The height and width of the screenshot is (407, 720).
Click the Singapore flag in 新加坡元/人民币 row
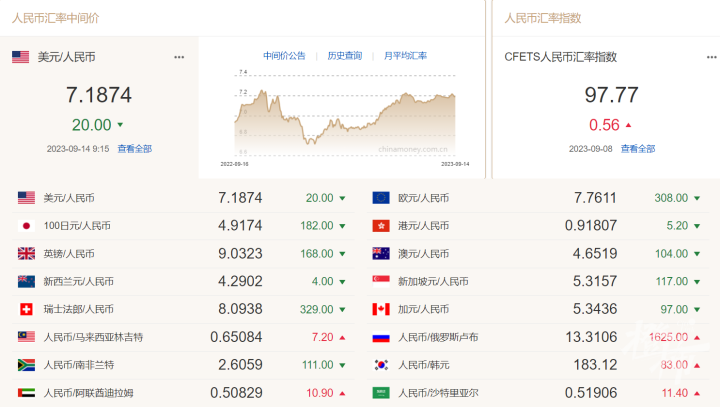[x=380, y=282]
